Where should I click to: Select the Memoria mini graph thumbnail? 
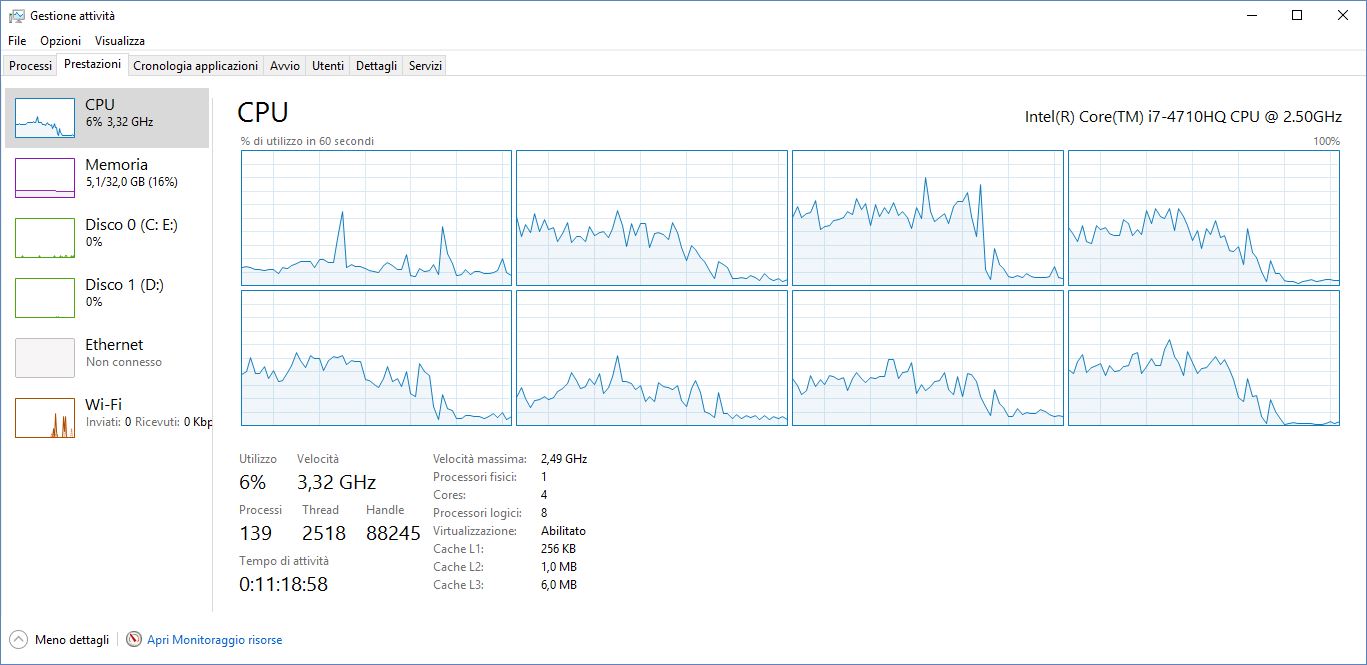[45, 178]
